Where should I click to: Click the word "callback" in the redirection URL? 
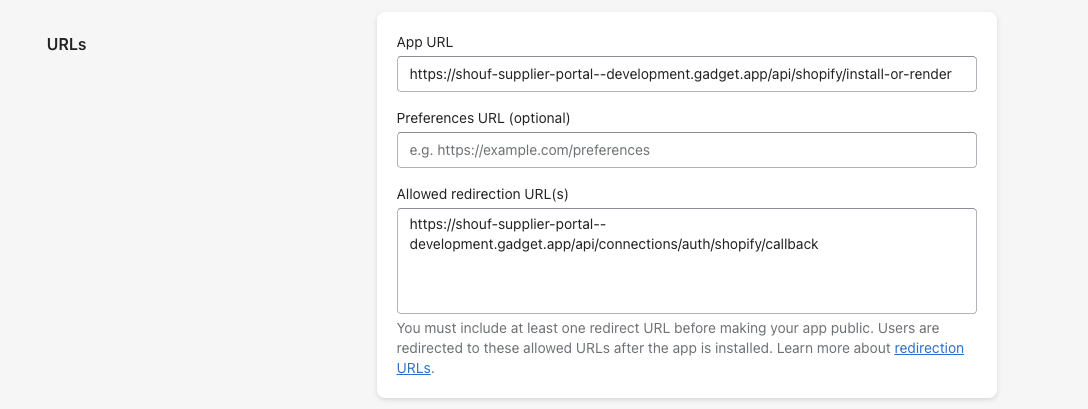click(x=790, y=244)
